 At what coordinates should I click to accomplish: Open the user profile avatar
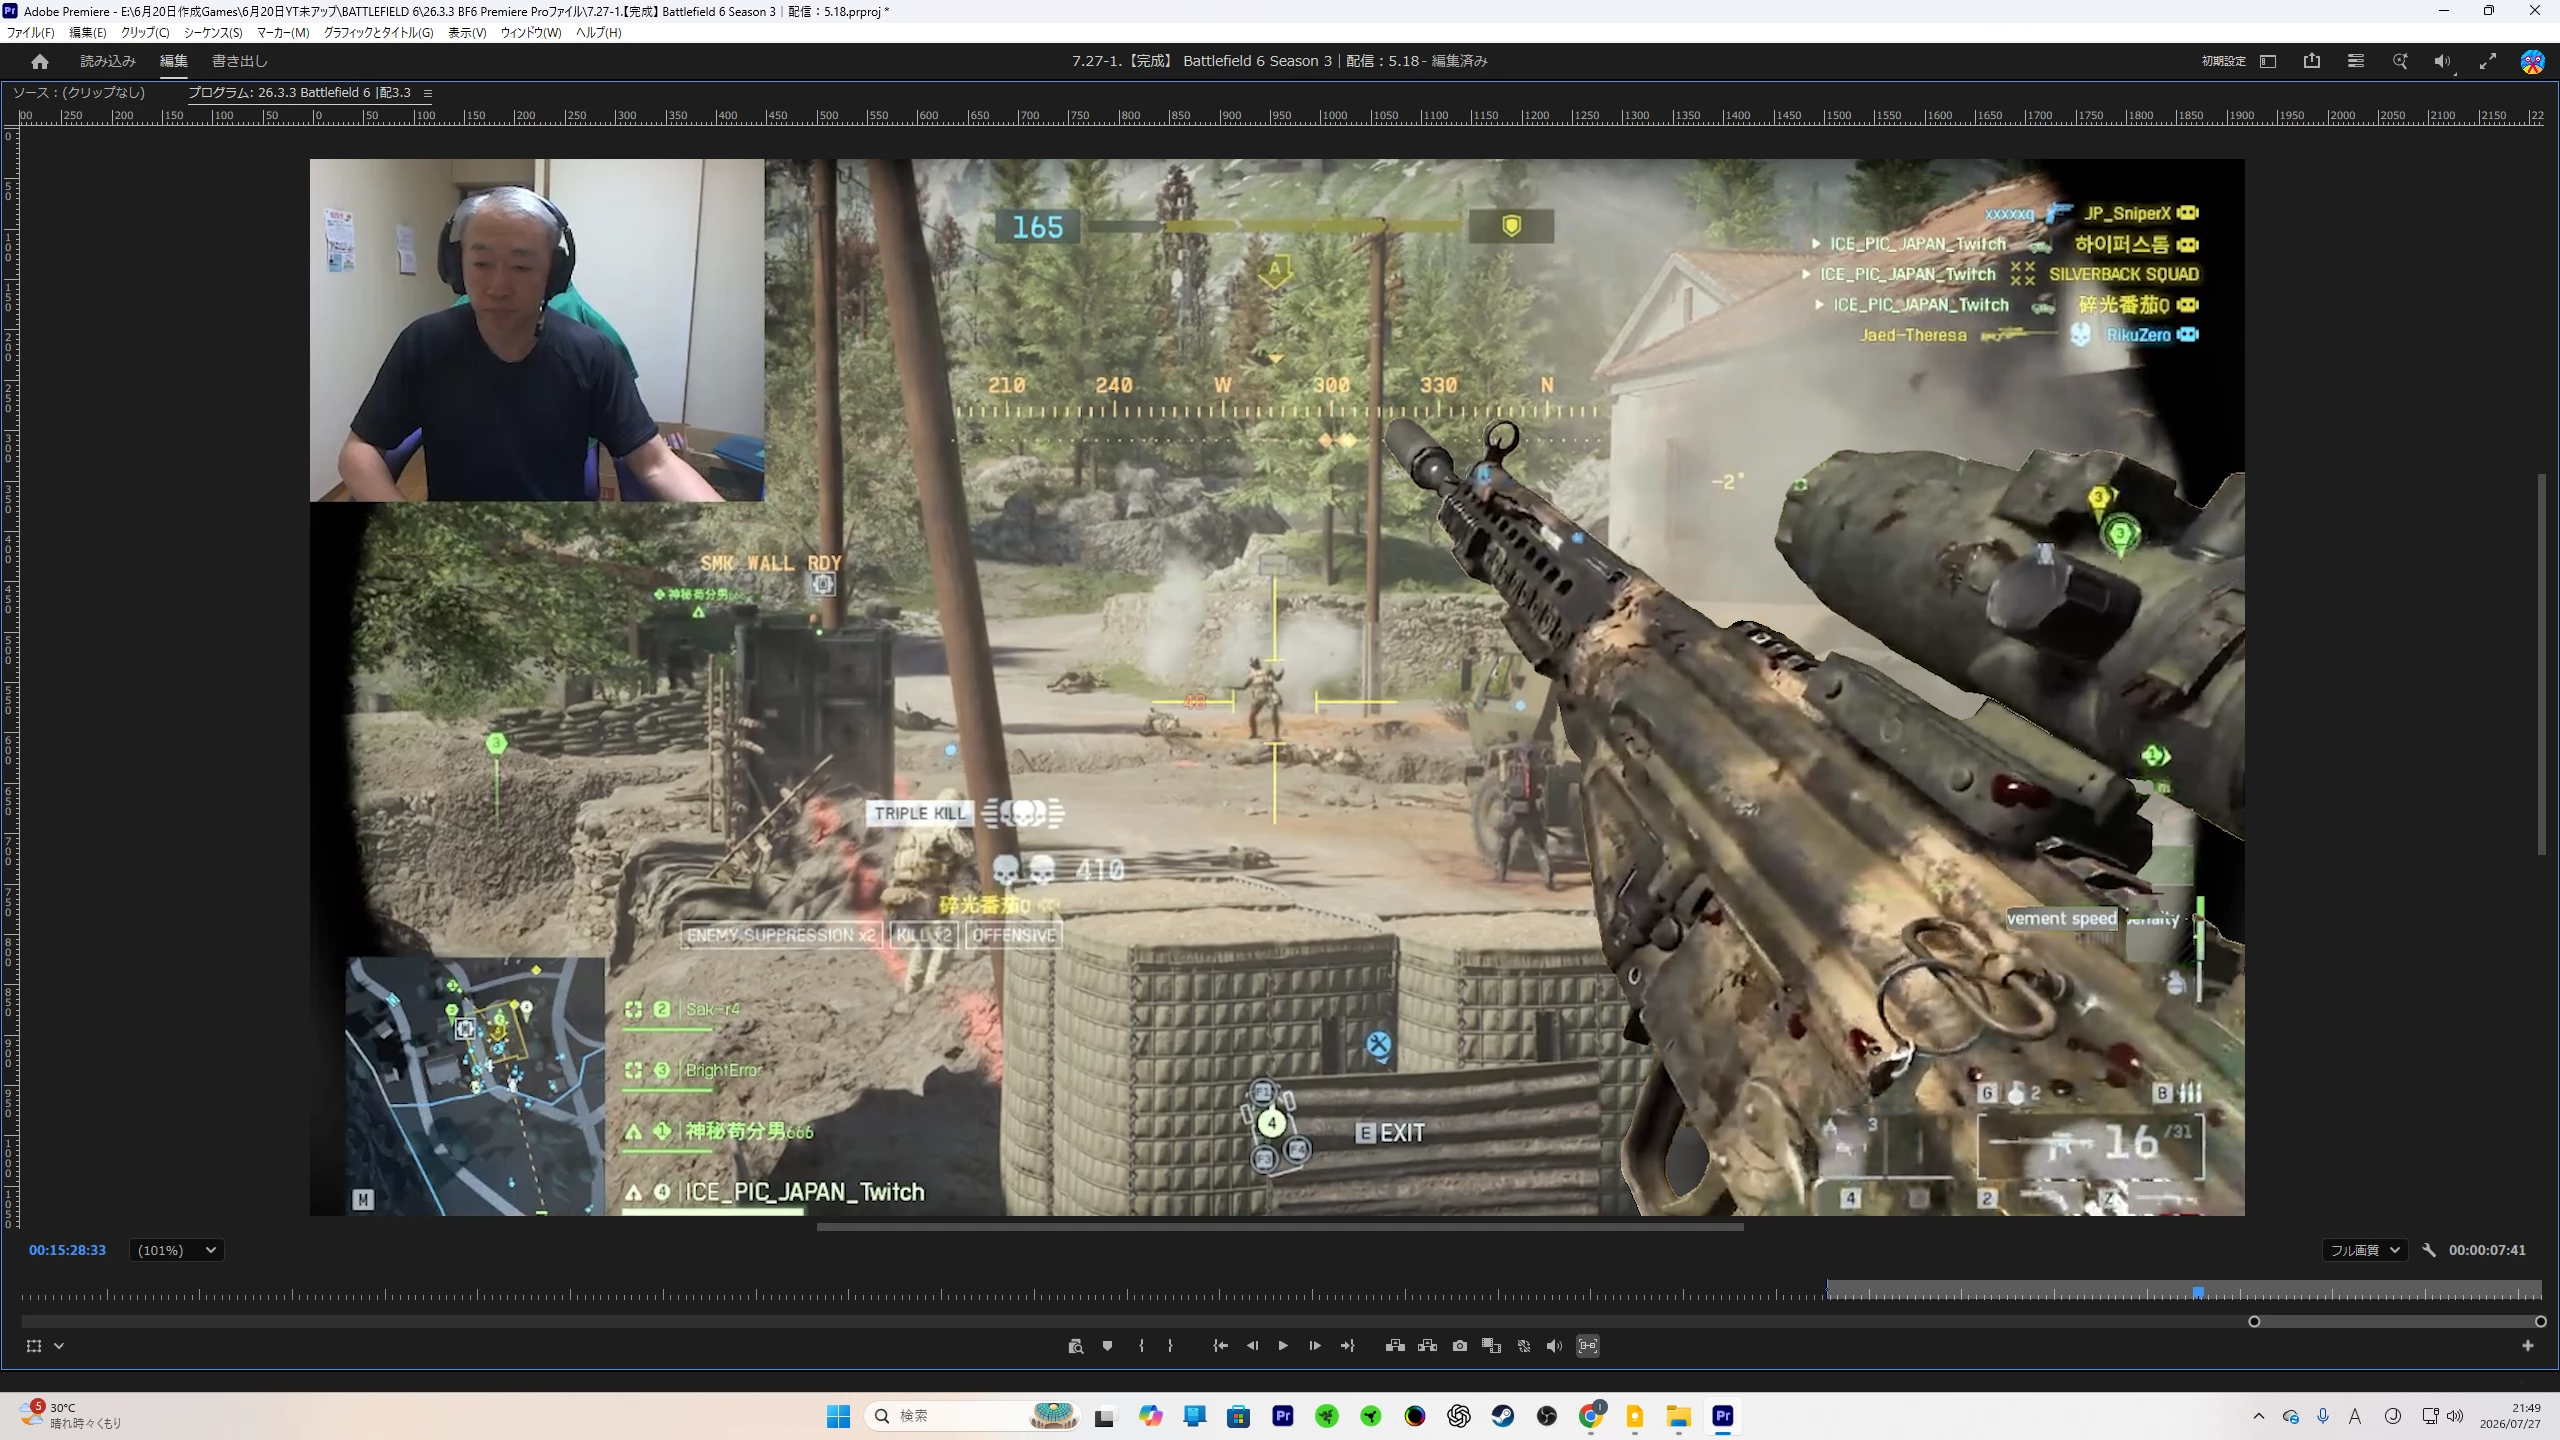coord(2532,62)
